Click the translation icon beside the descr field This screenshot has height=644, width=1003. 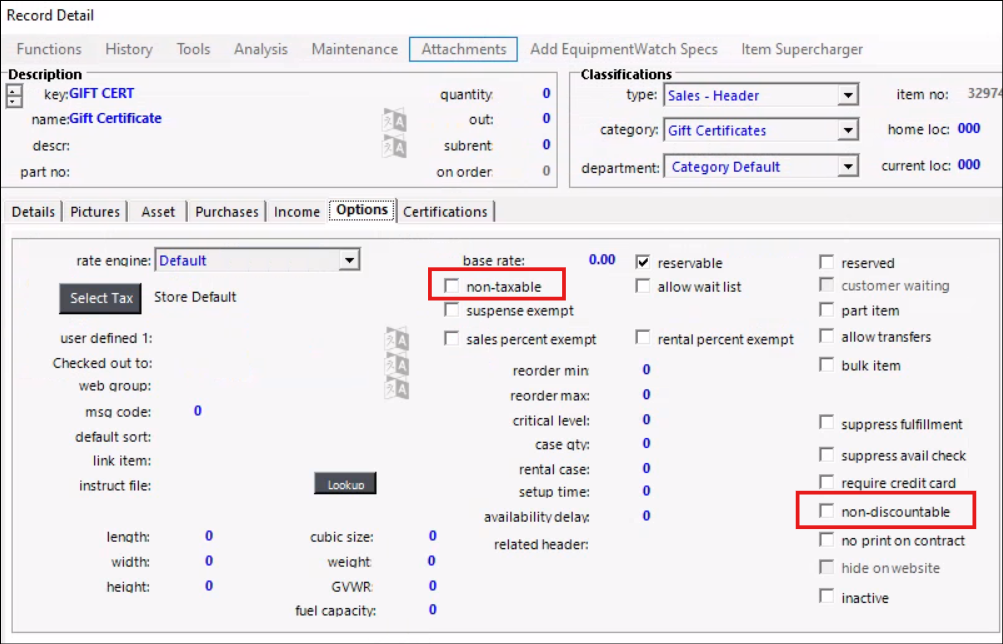point(395,147)
